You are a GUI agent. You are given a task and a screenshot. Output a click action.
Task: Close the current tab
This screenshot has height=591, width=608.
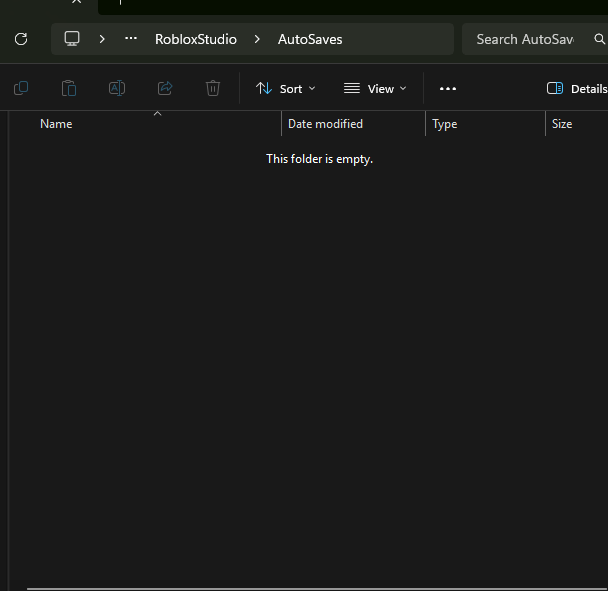click(x=76, y=2)
